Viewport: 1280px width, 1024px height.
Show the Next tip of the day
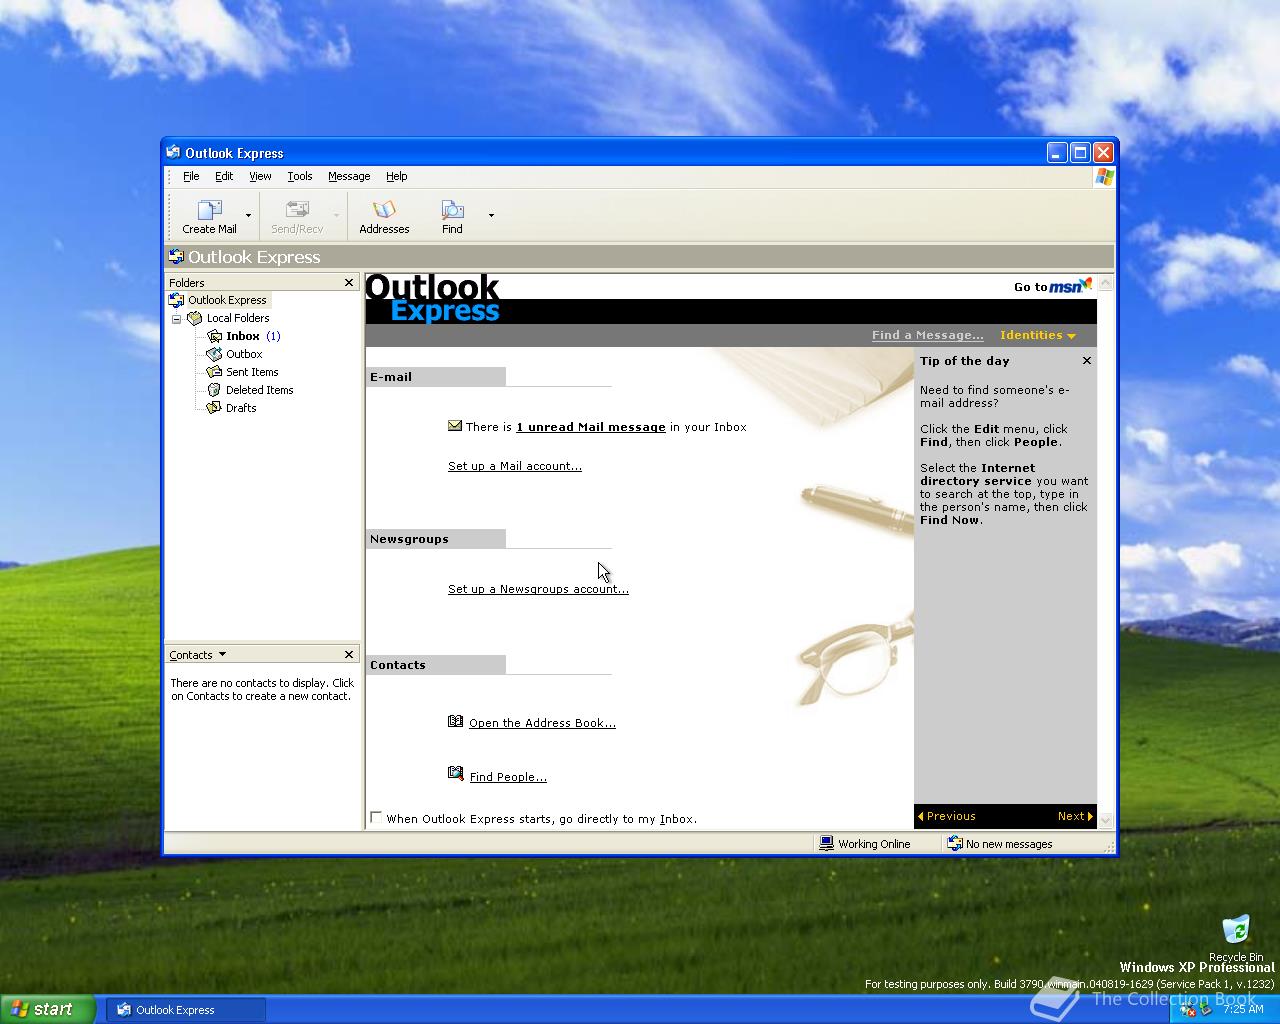point(1075,816)
